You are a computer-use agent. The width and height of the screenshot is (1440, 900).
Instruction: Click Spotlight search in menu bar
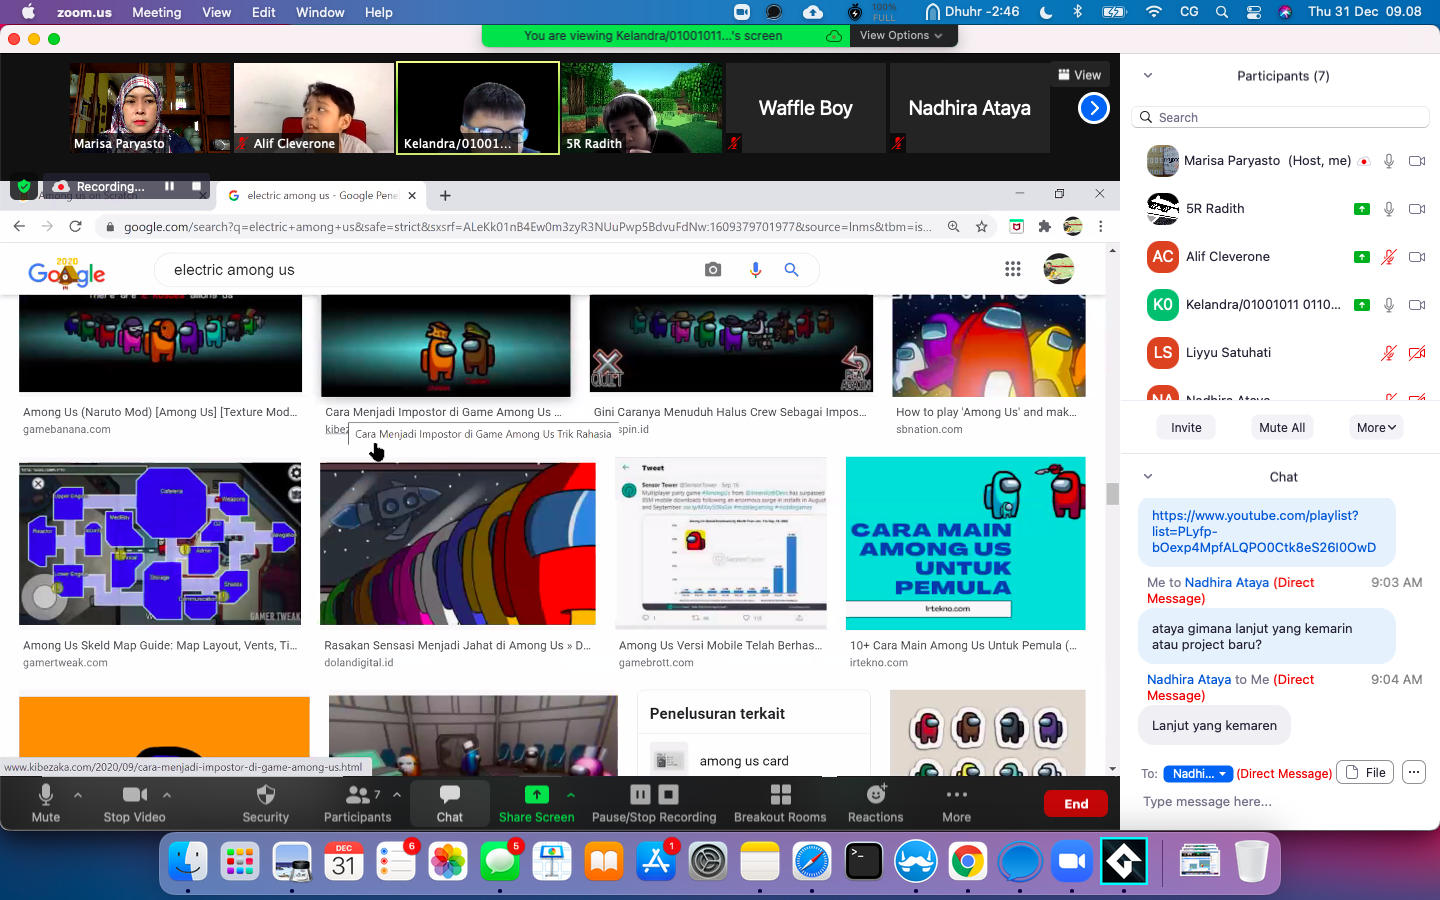click(1221, 12)
